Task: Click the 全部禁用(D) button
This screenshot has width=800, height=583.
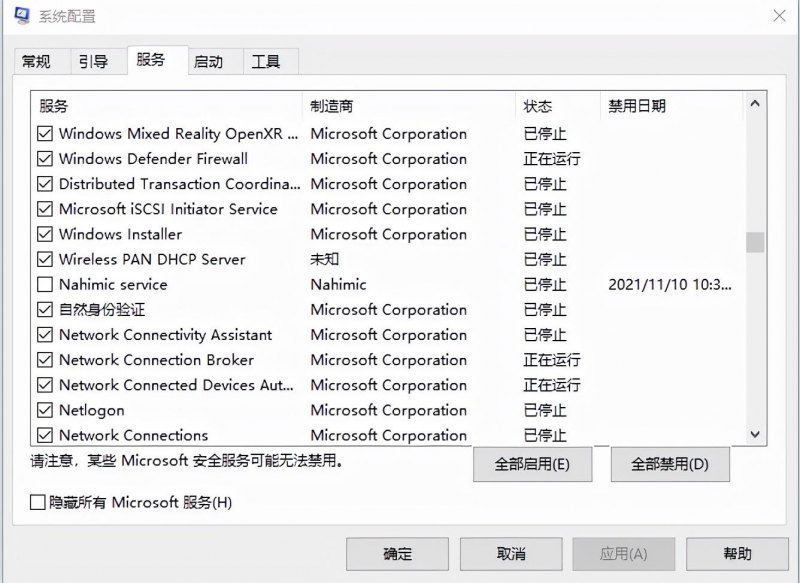Action: 670,464
